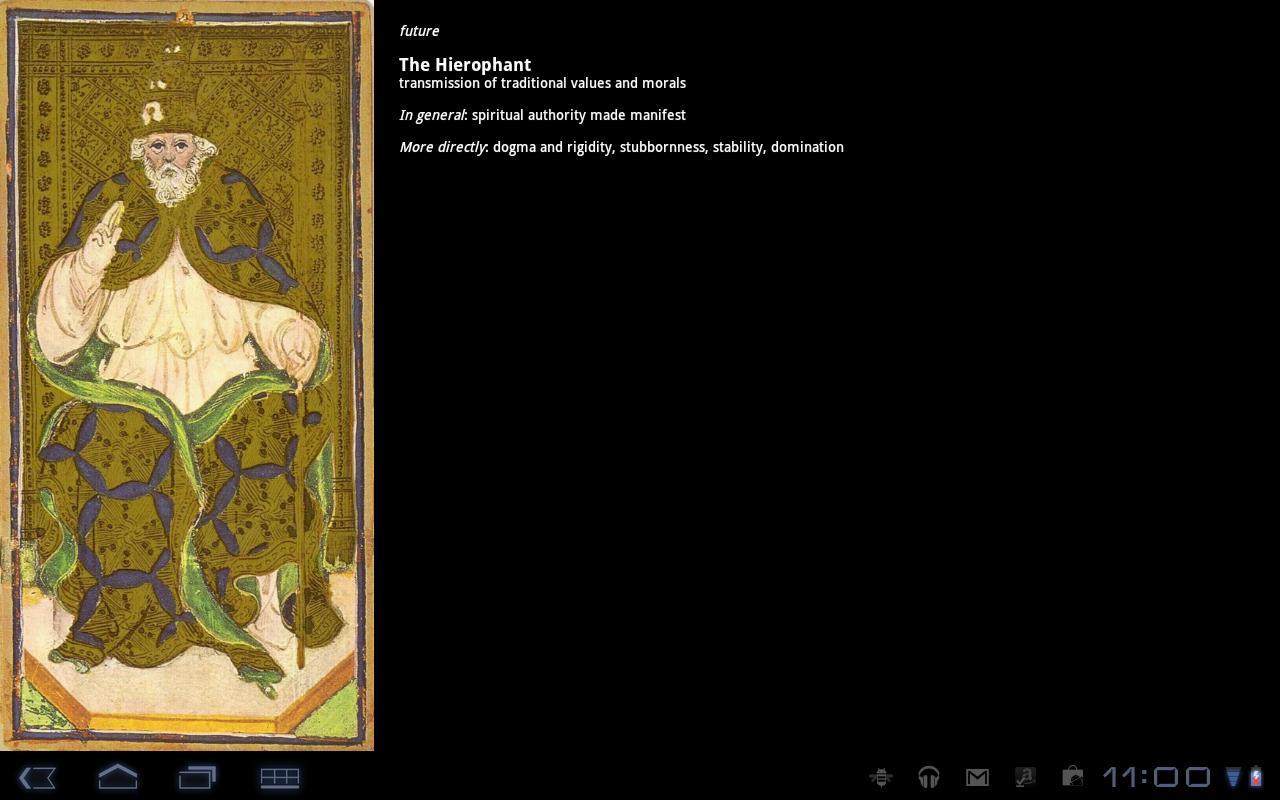Select the "future" position label
The width and height of the screenshot is (1280, 800).
coord(419,31)
